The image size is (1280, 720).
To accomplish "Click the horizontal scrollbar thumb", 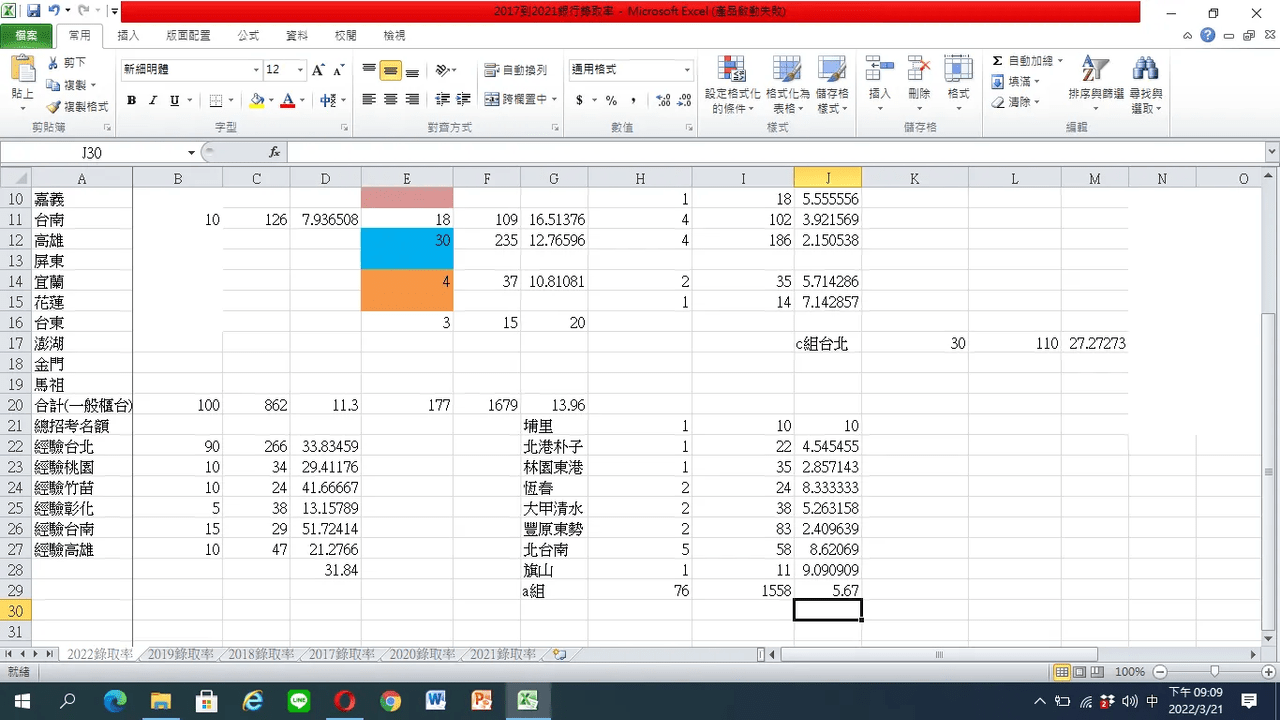I will 939,654.
